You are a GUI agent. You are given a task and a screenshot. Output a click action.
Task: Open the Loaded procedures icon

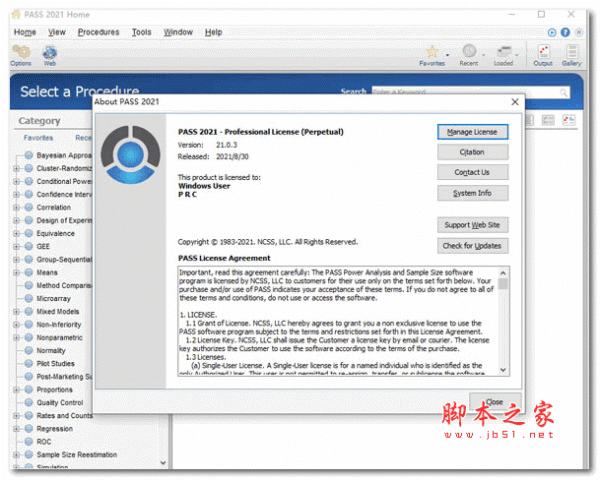(504, 51)
